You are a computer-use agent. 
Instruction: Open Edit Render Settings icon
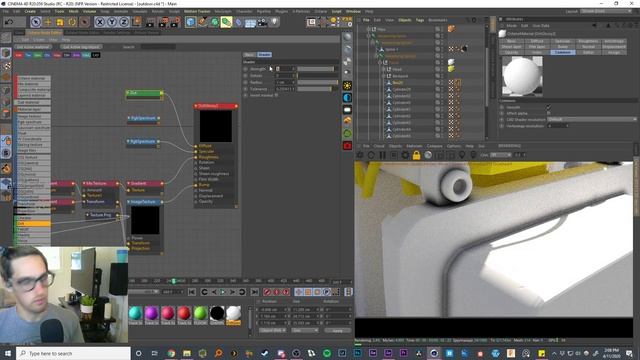175,22
